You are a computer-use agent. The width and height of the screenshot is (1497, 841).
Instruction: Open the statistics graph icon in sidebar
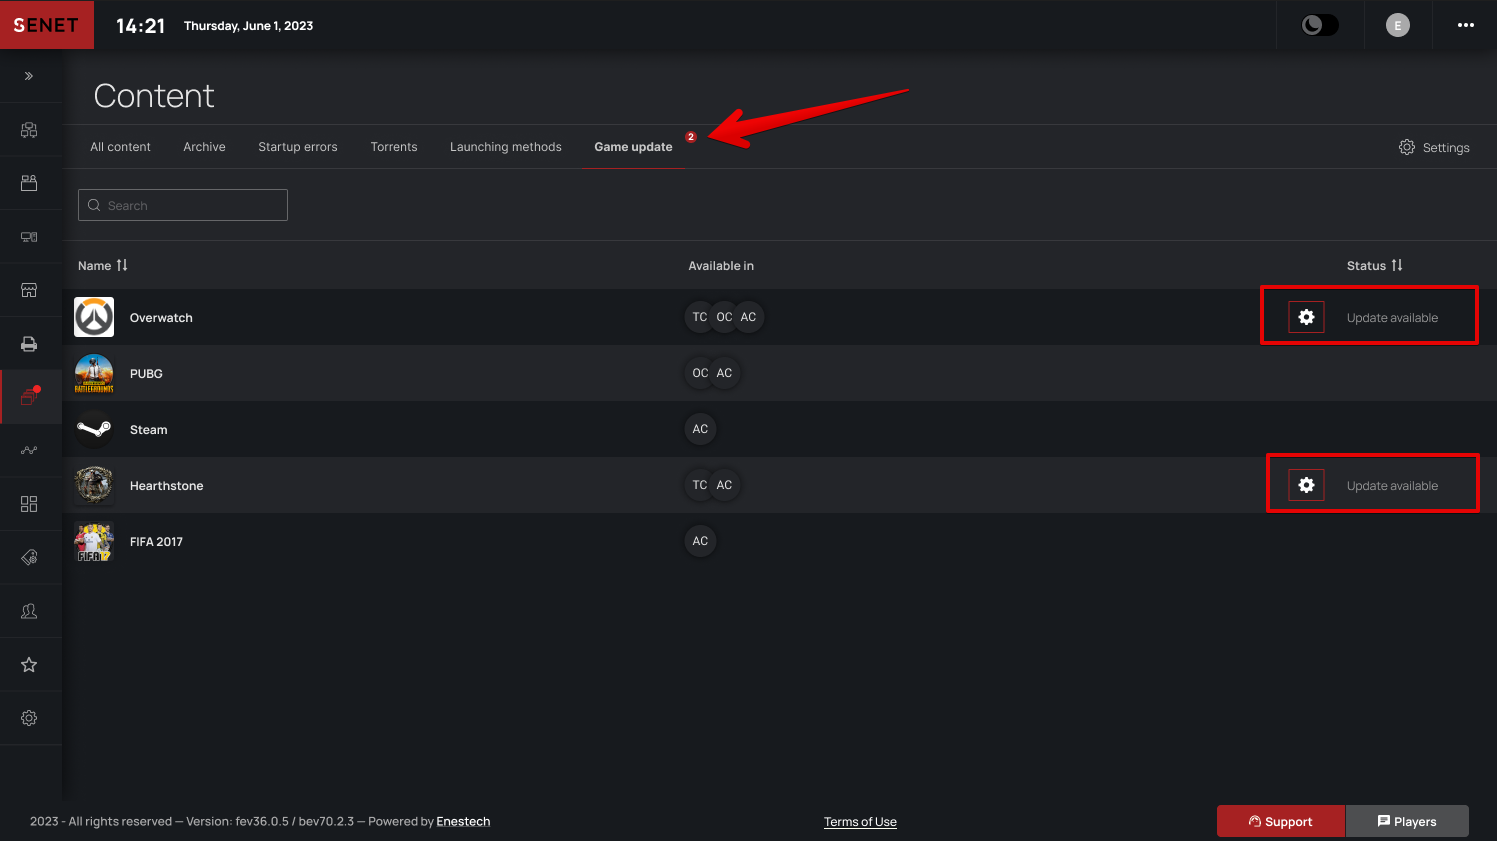pos(29,450)
